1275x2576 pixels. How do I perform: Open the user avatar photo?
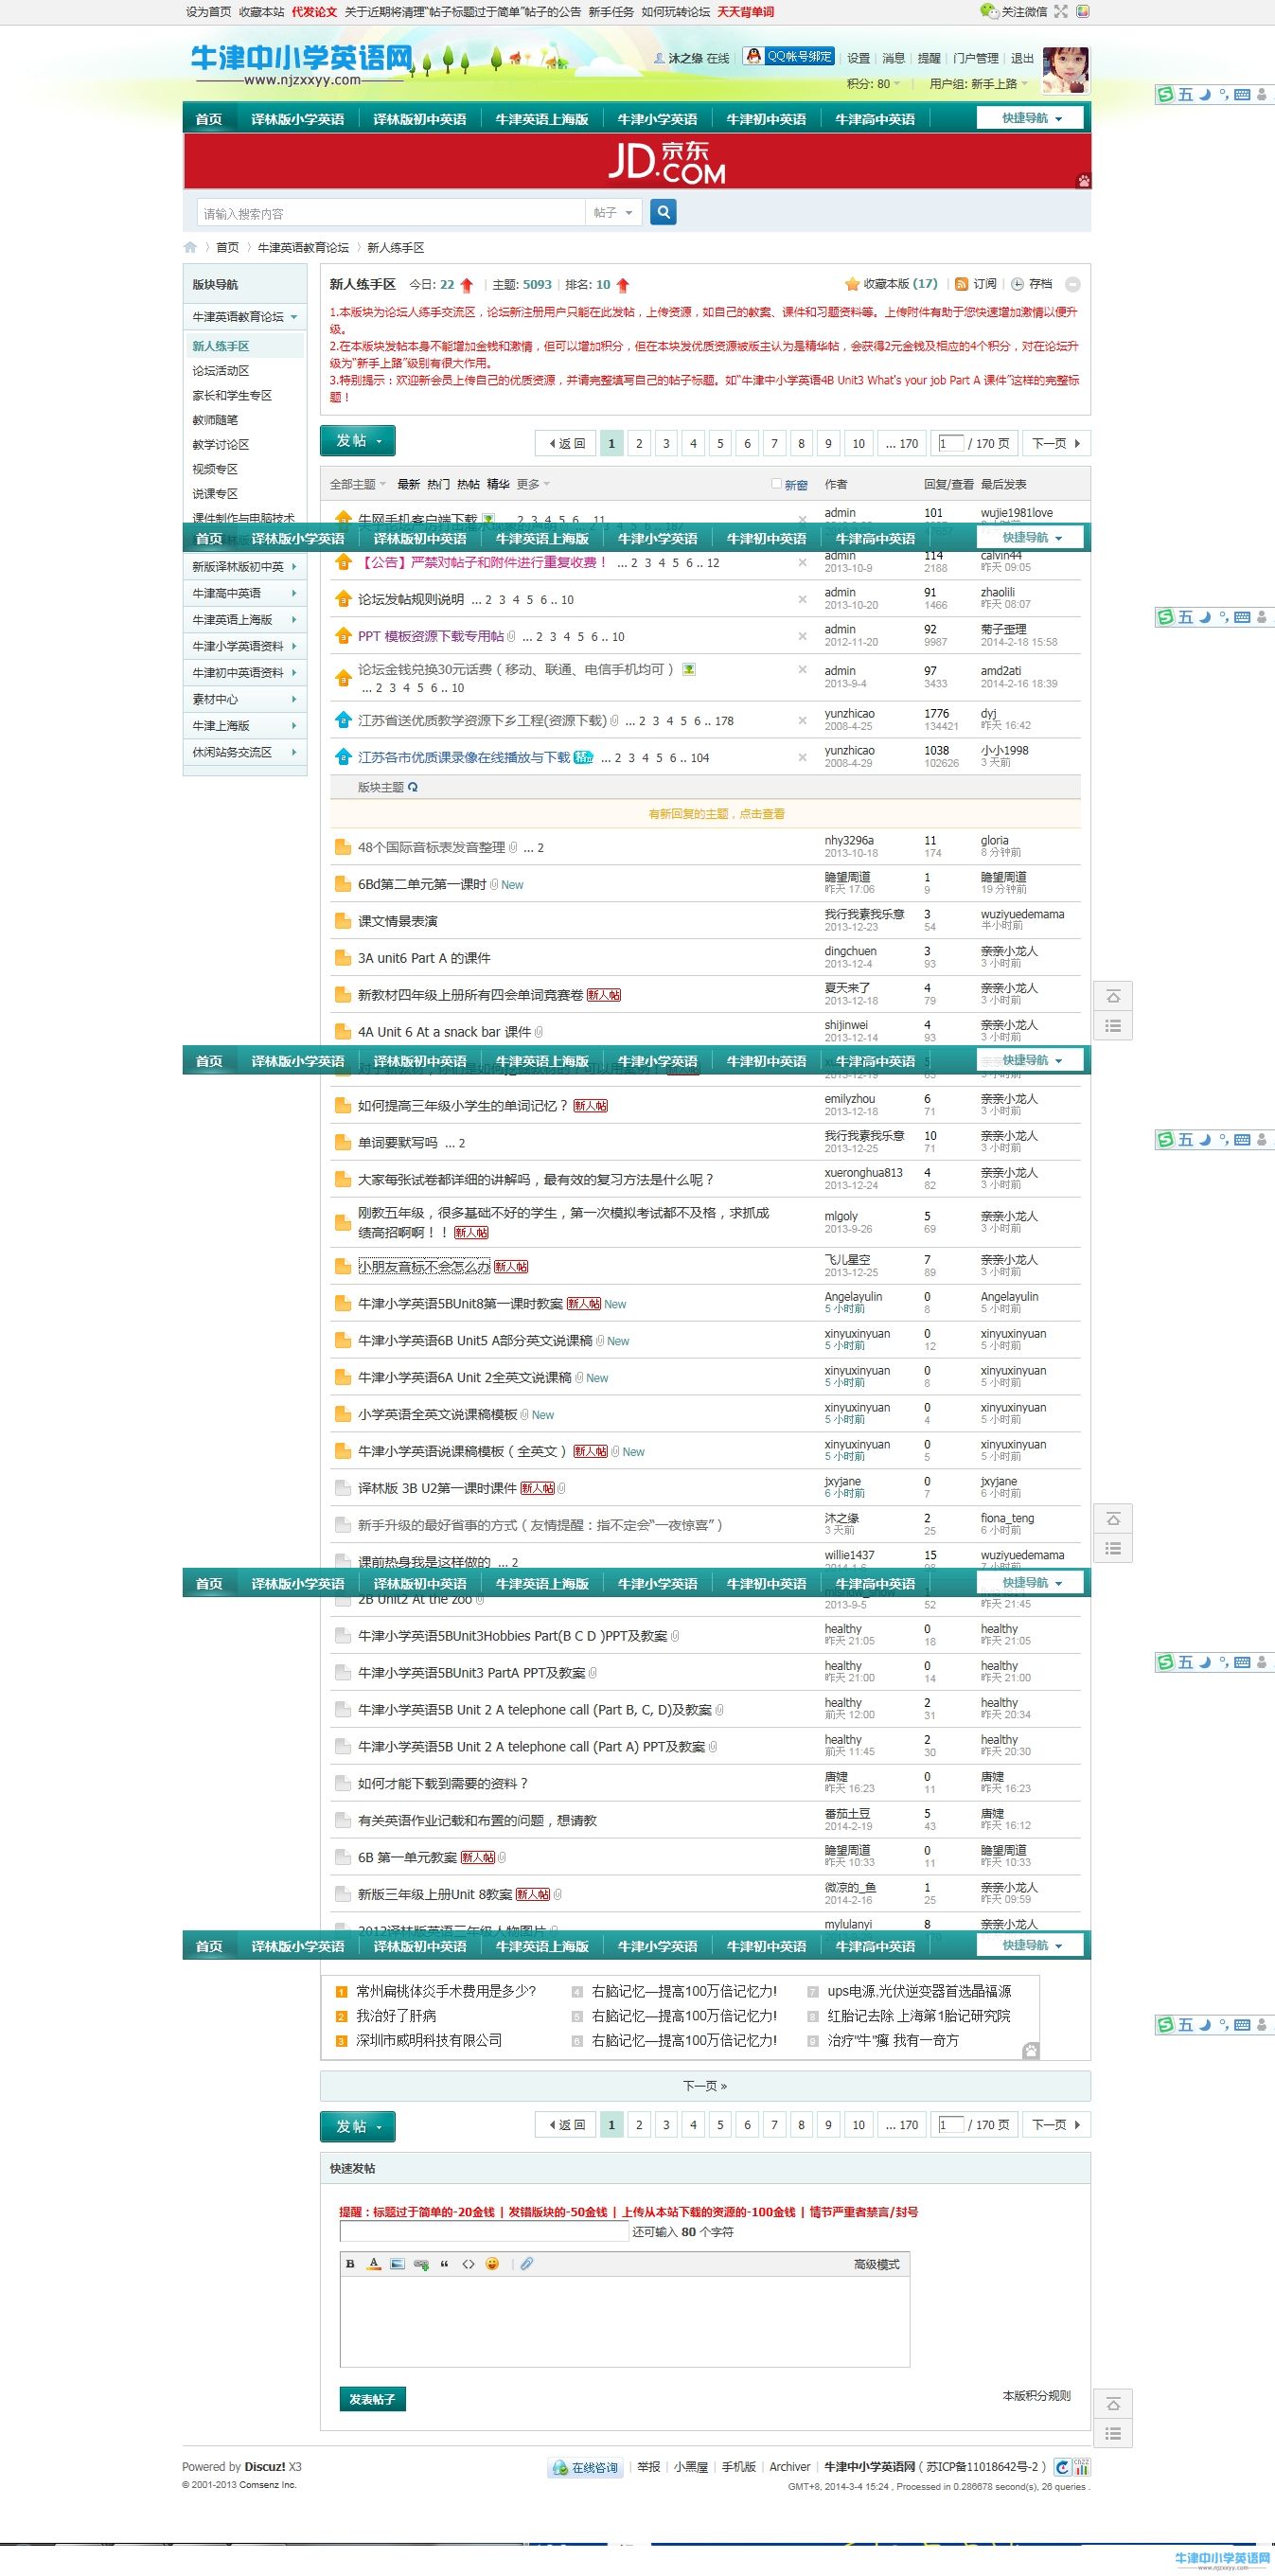(1065, 69)
